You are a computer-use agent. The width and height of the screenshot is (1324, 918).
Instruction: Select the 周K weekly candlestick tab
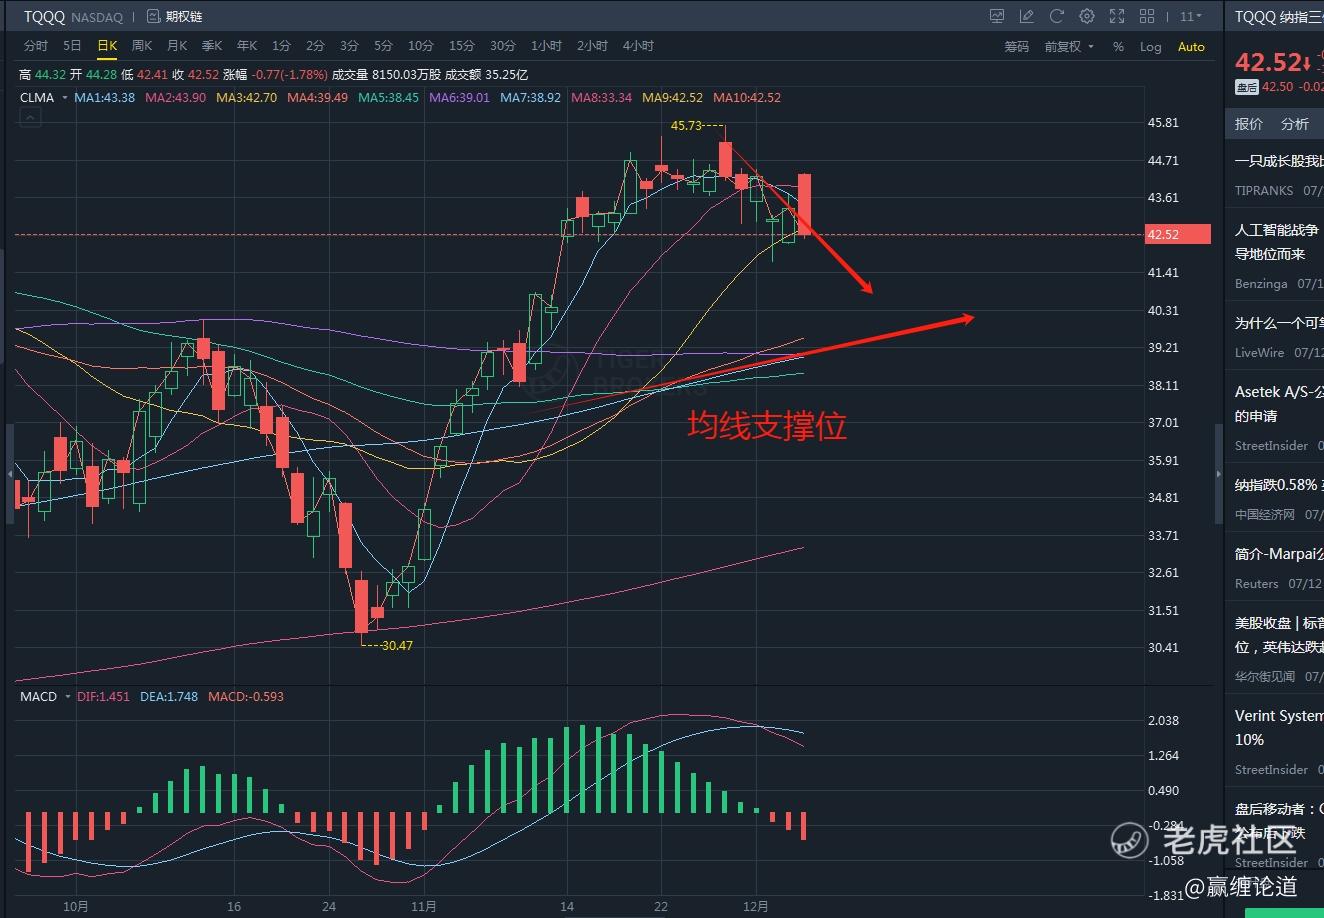click(x=142, y=46)
